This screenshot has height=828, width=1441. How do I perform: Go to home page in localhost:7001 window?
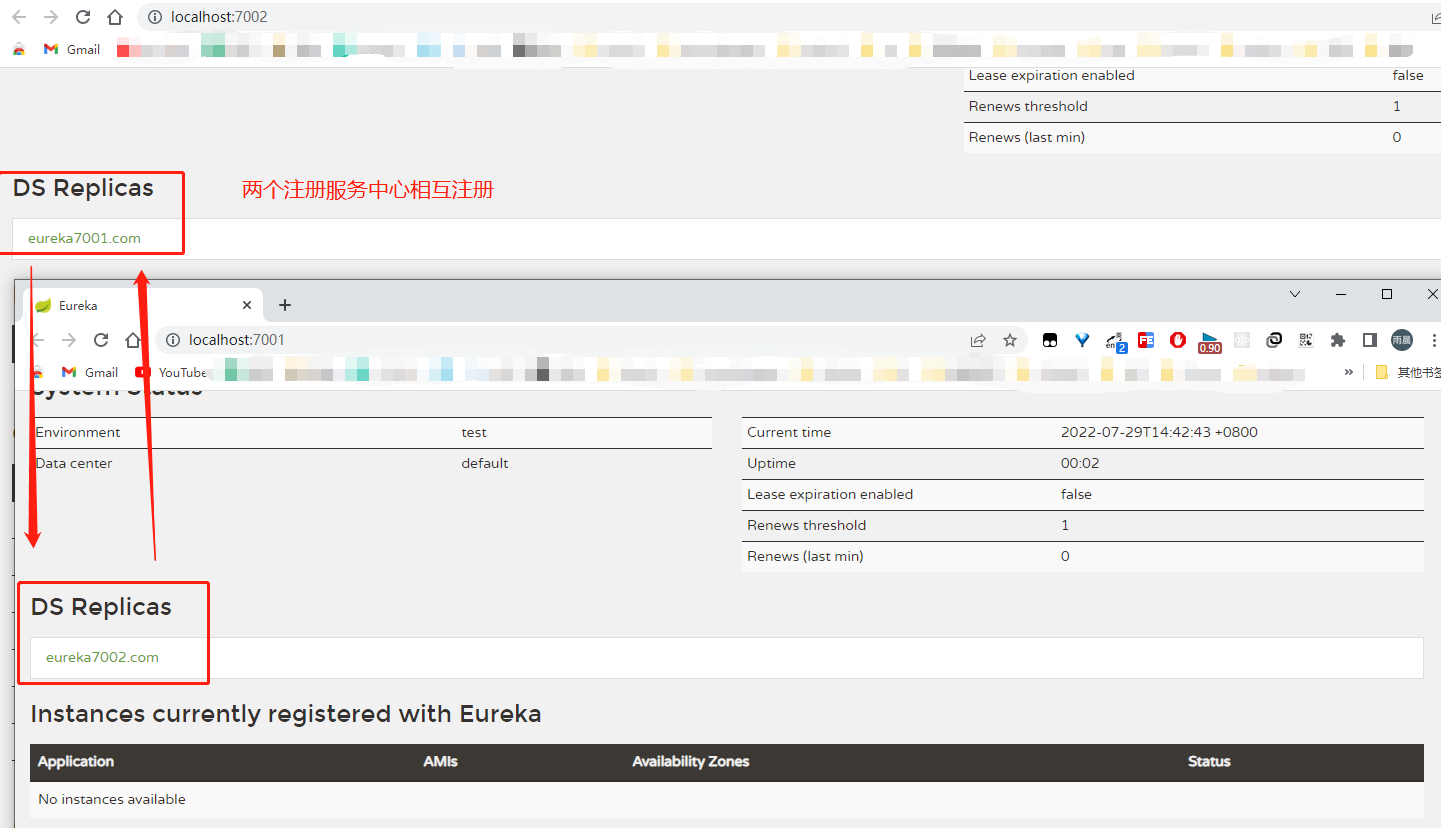pyautogui.click(x=133, y=340)
